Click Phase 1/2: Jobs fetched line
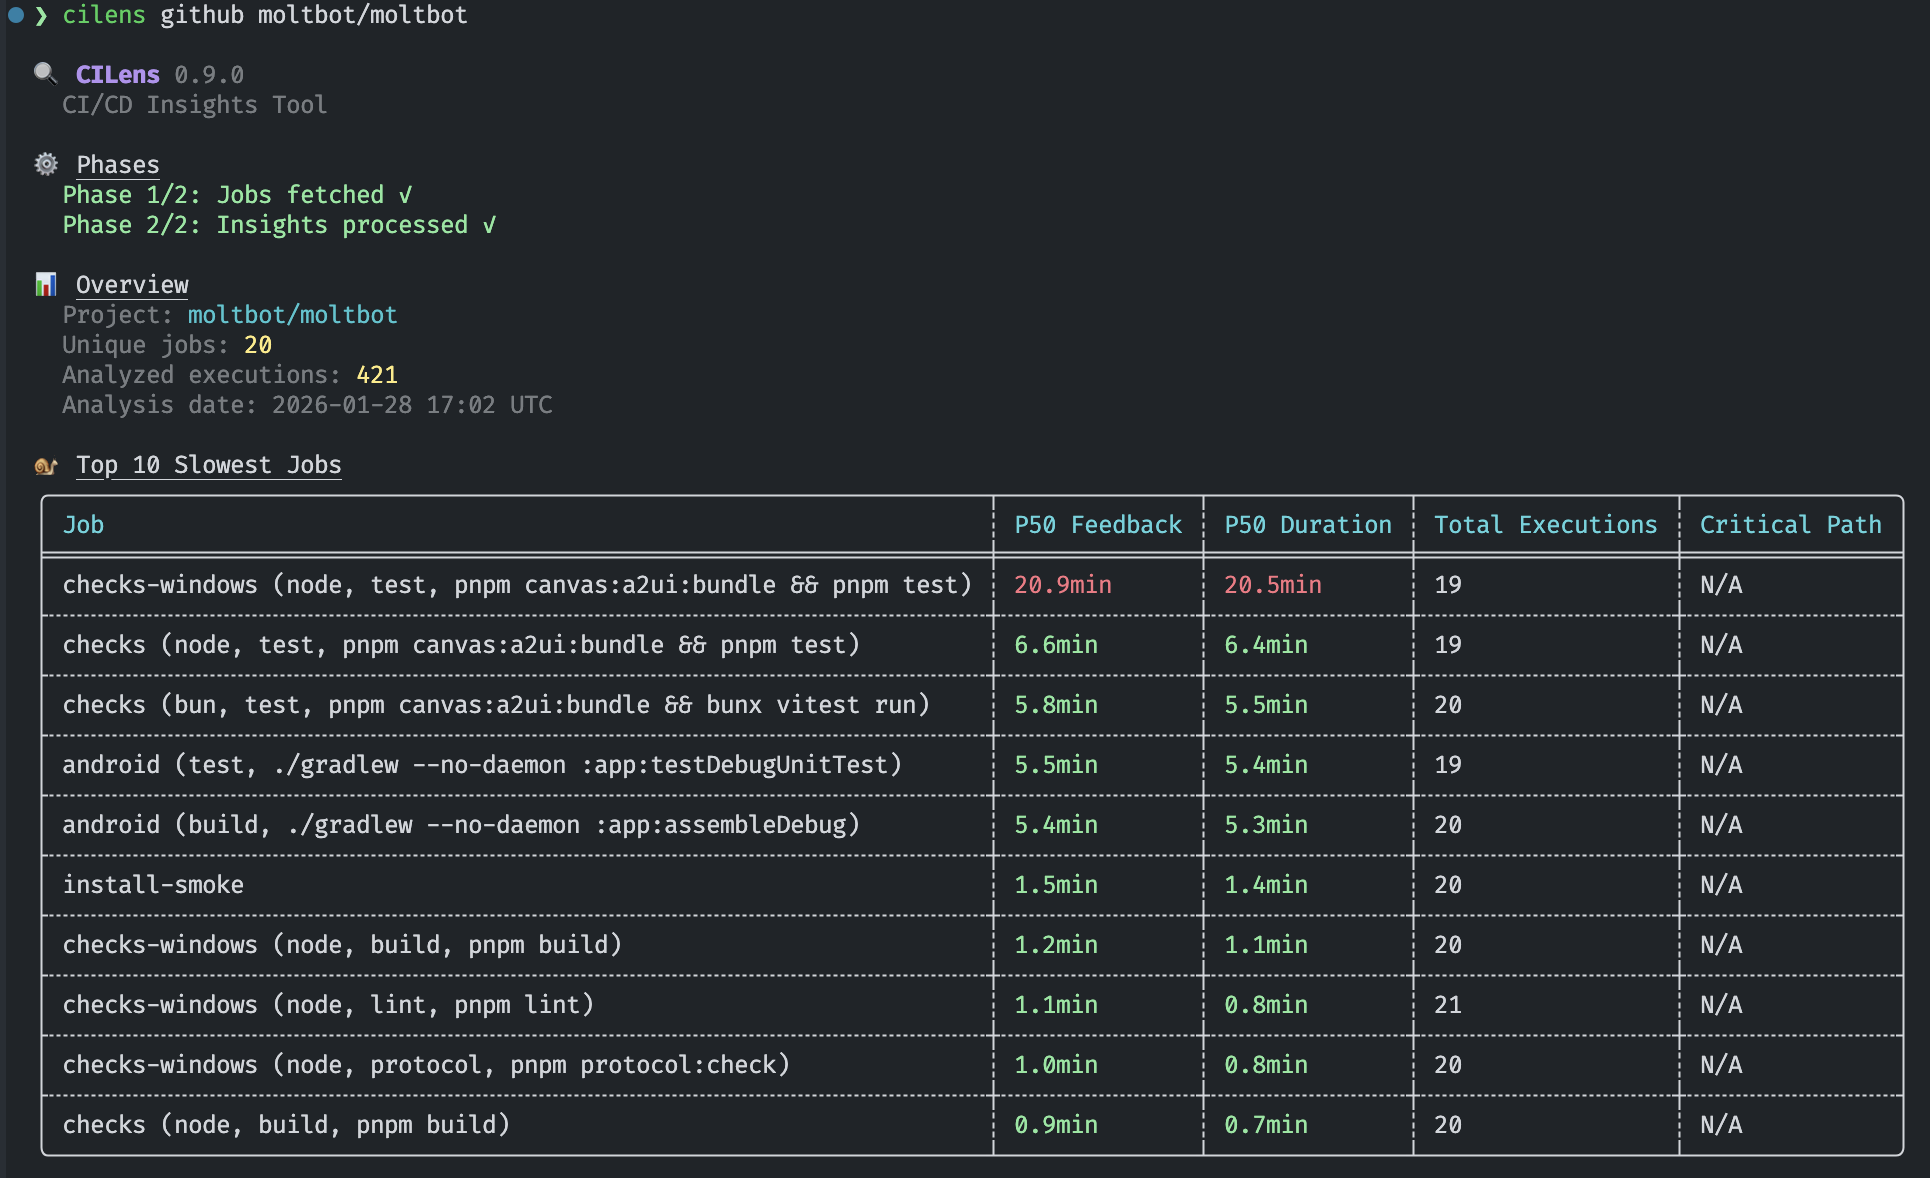Viewport: 1930px width, 1178px height. (x=238, y=195)
